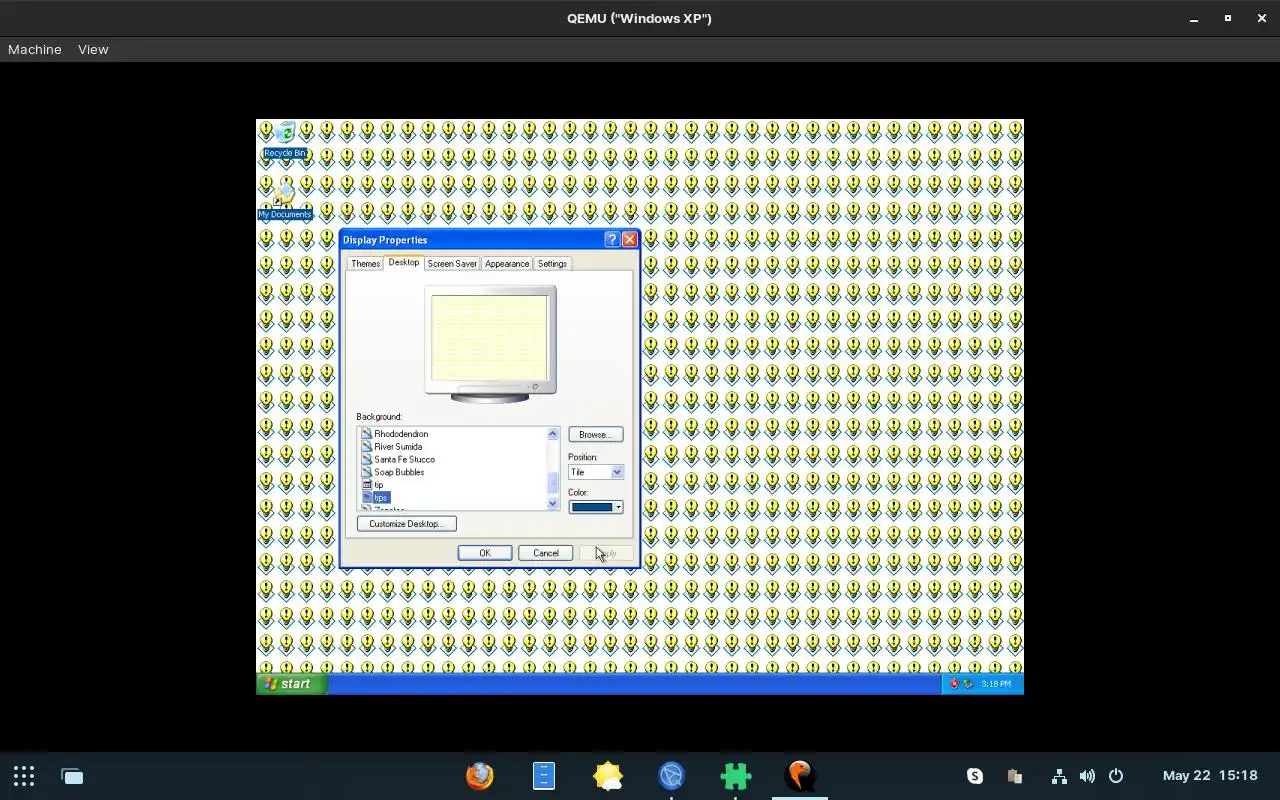Open the QEMU View menu

click(x=93, y=49)
